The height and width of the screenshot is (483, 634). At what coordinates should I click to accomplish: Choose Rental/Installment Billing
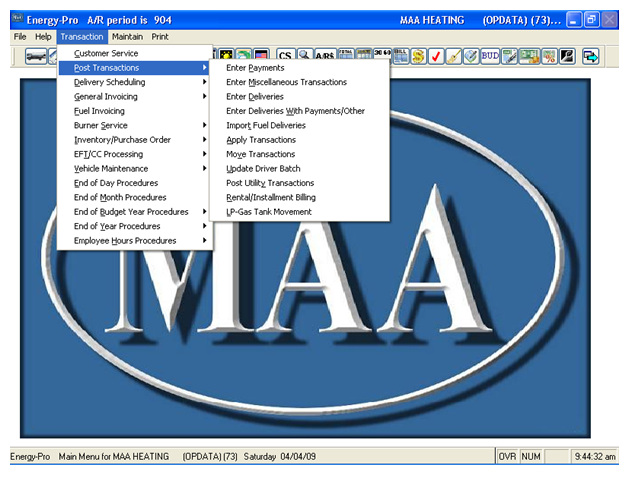click(x=300, y=198)
